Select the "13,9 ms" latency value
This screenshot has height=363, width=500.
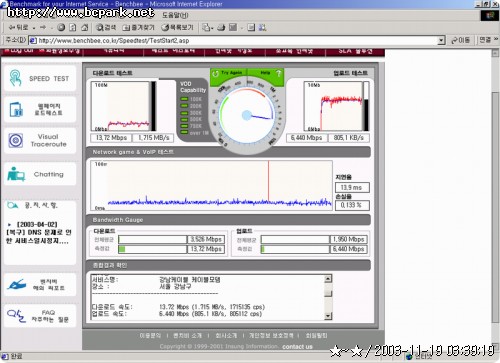[x=352, y=187]
